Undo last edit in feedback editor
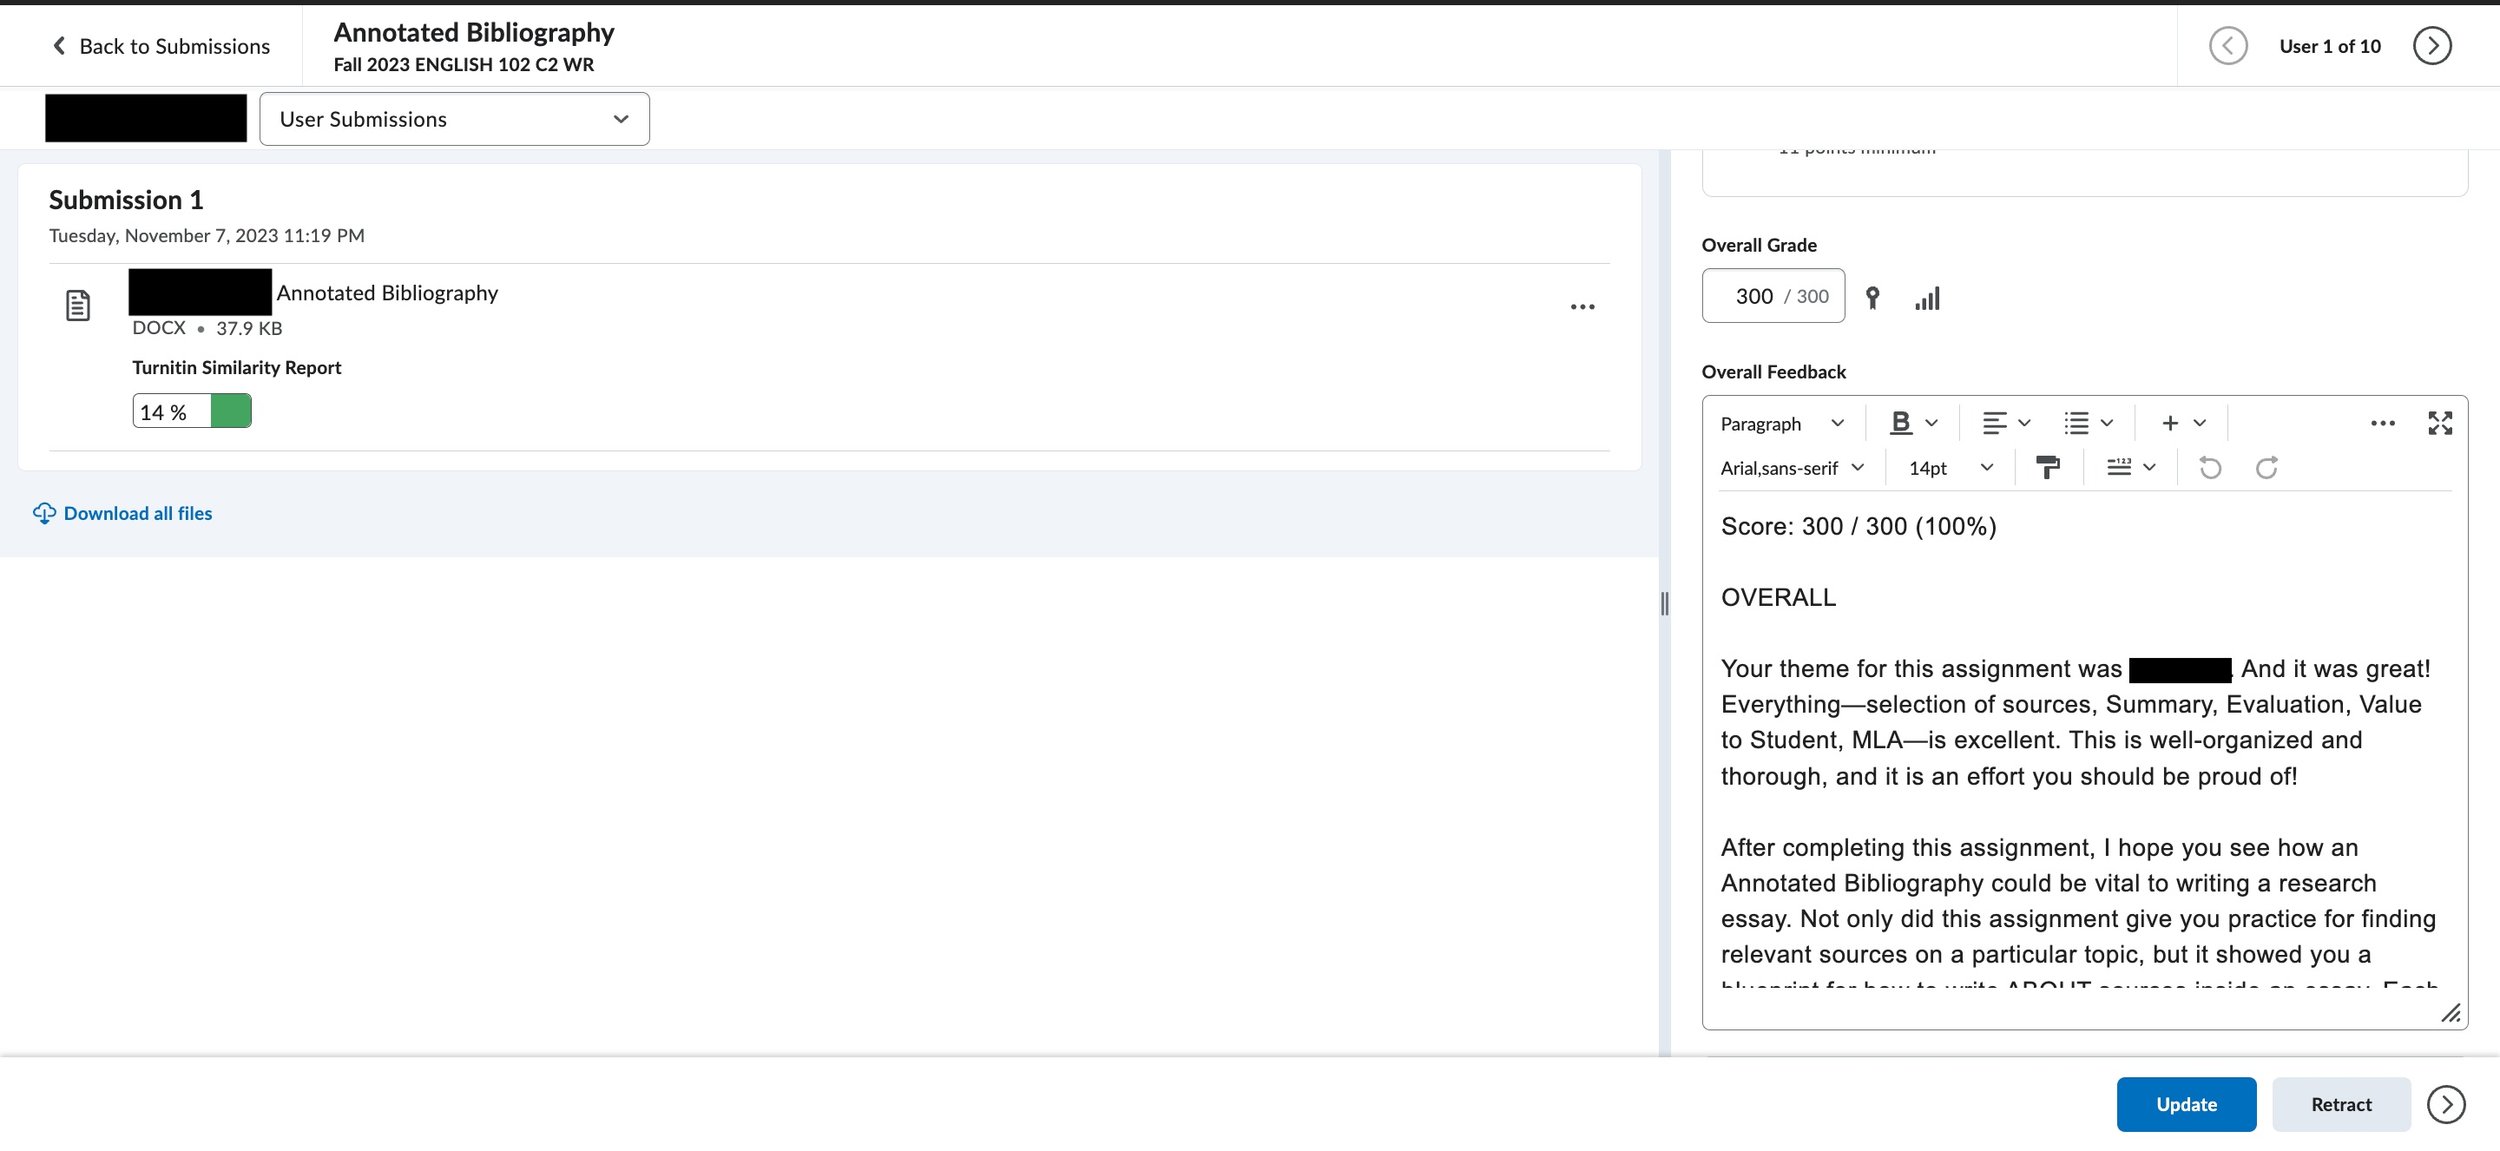The height and width of the screenshot is (1151, 2500). click(x=2210, y=467)
